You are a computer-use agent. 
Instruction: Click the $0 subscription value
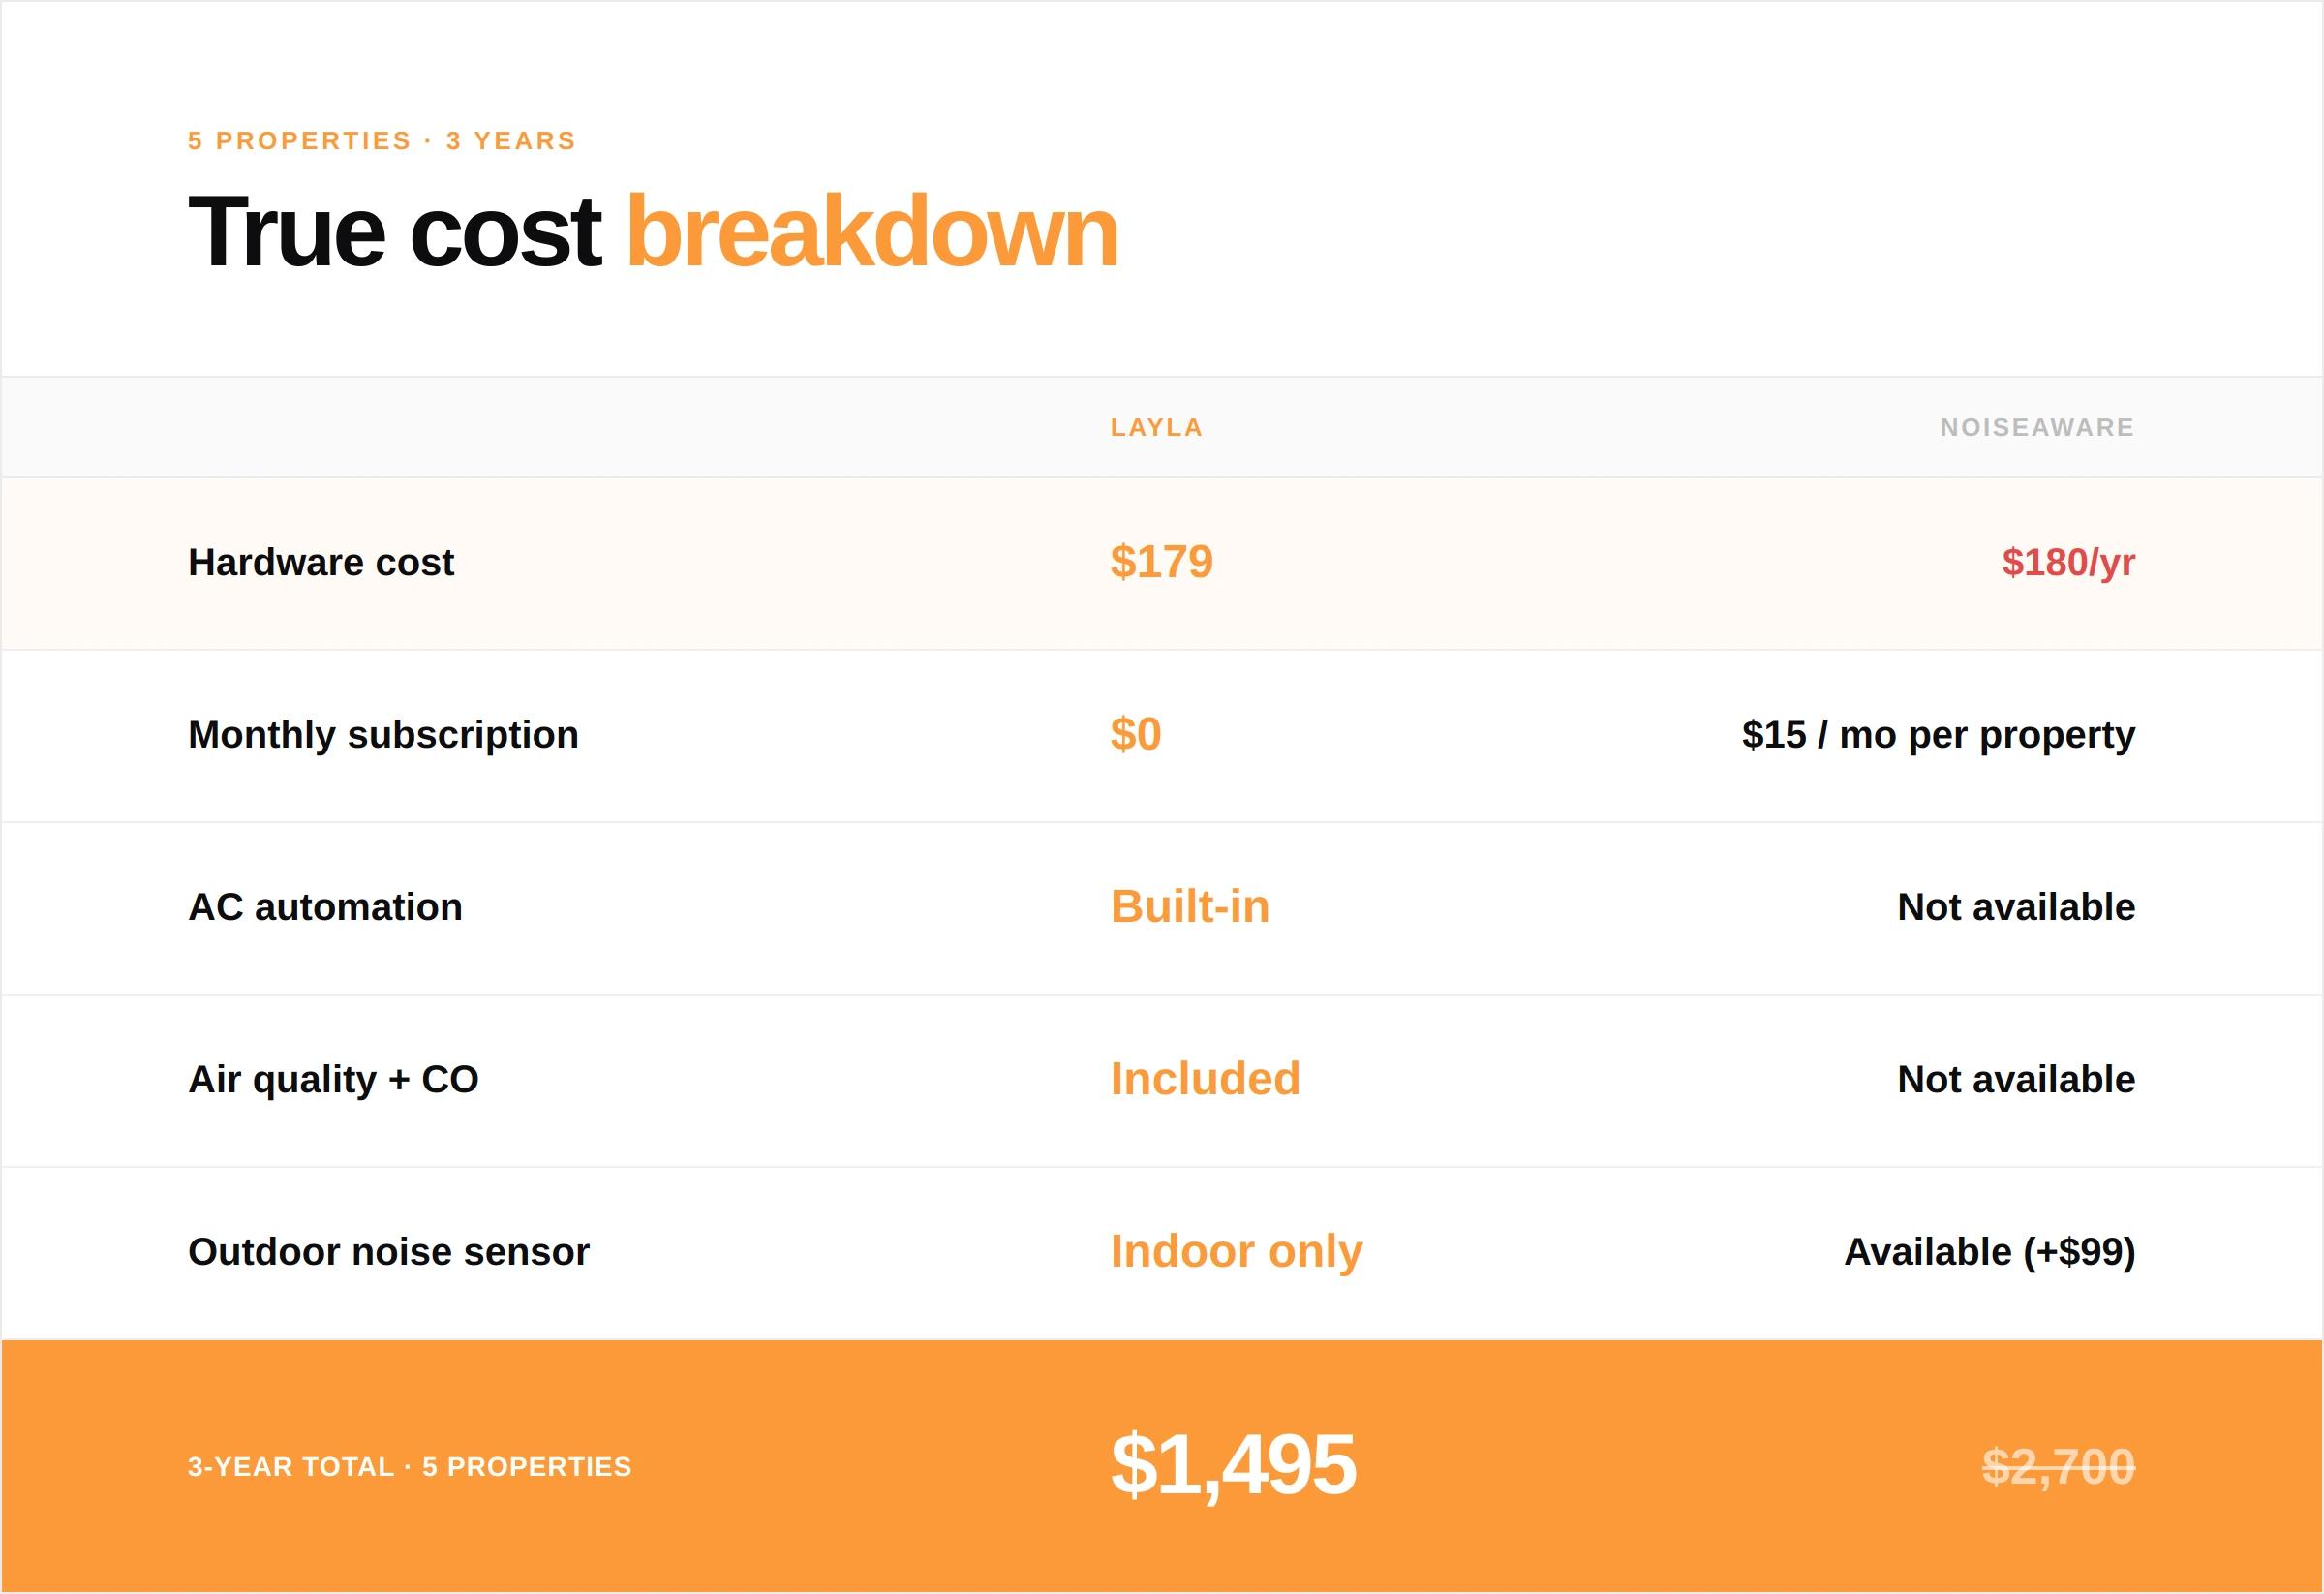pos(1135,735)
